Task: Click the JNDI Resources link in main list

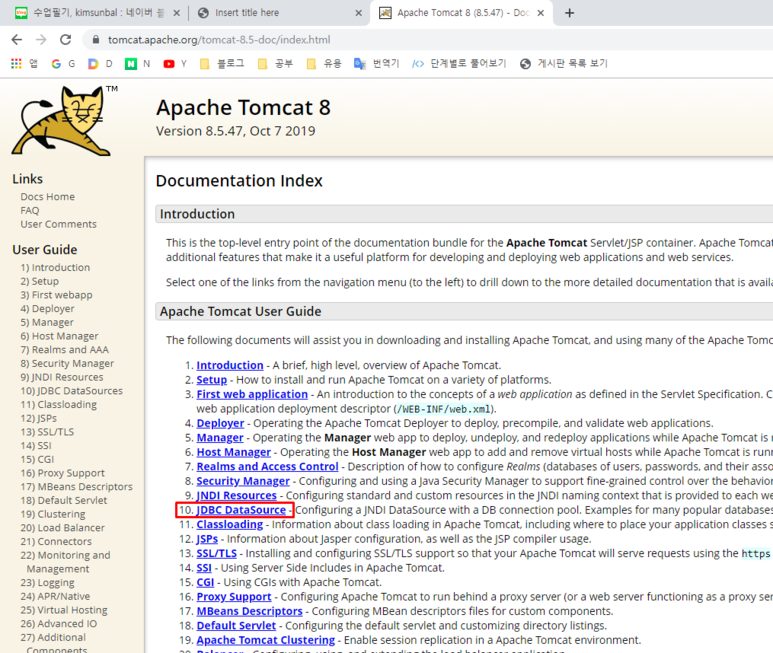Action: pos(237,496)
